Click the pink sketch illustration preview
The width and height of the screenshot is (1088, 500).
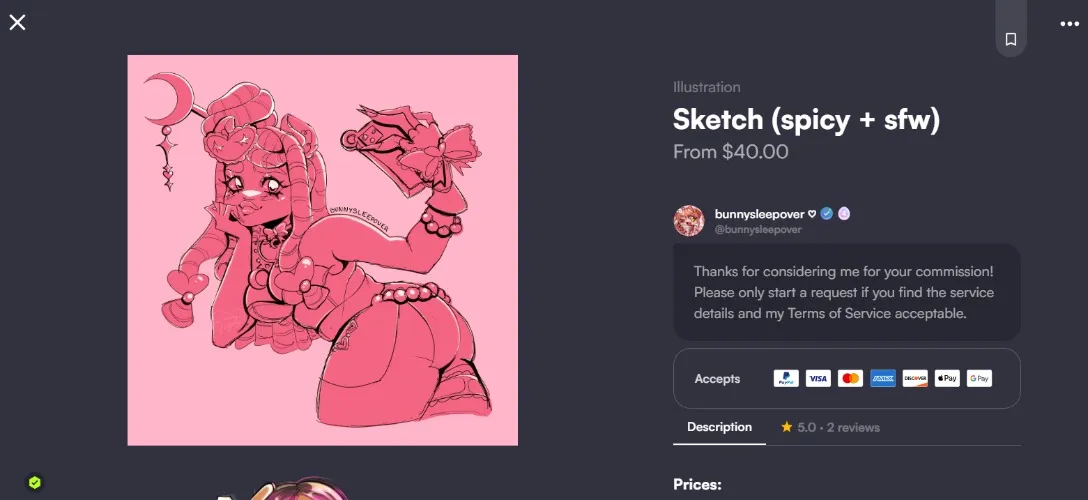tap(323, 250)
